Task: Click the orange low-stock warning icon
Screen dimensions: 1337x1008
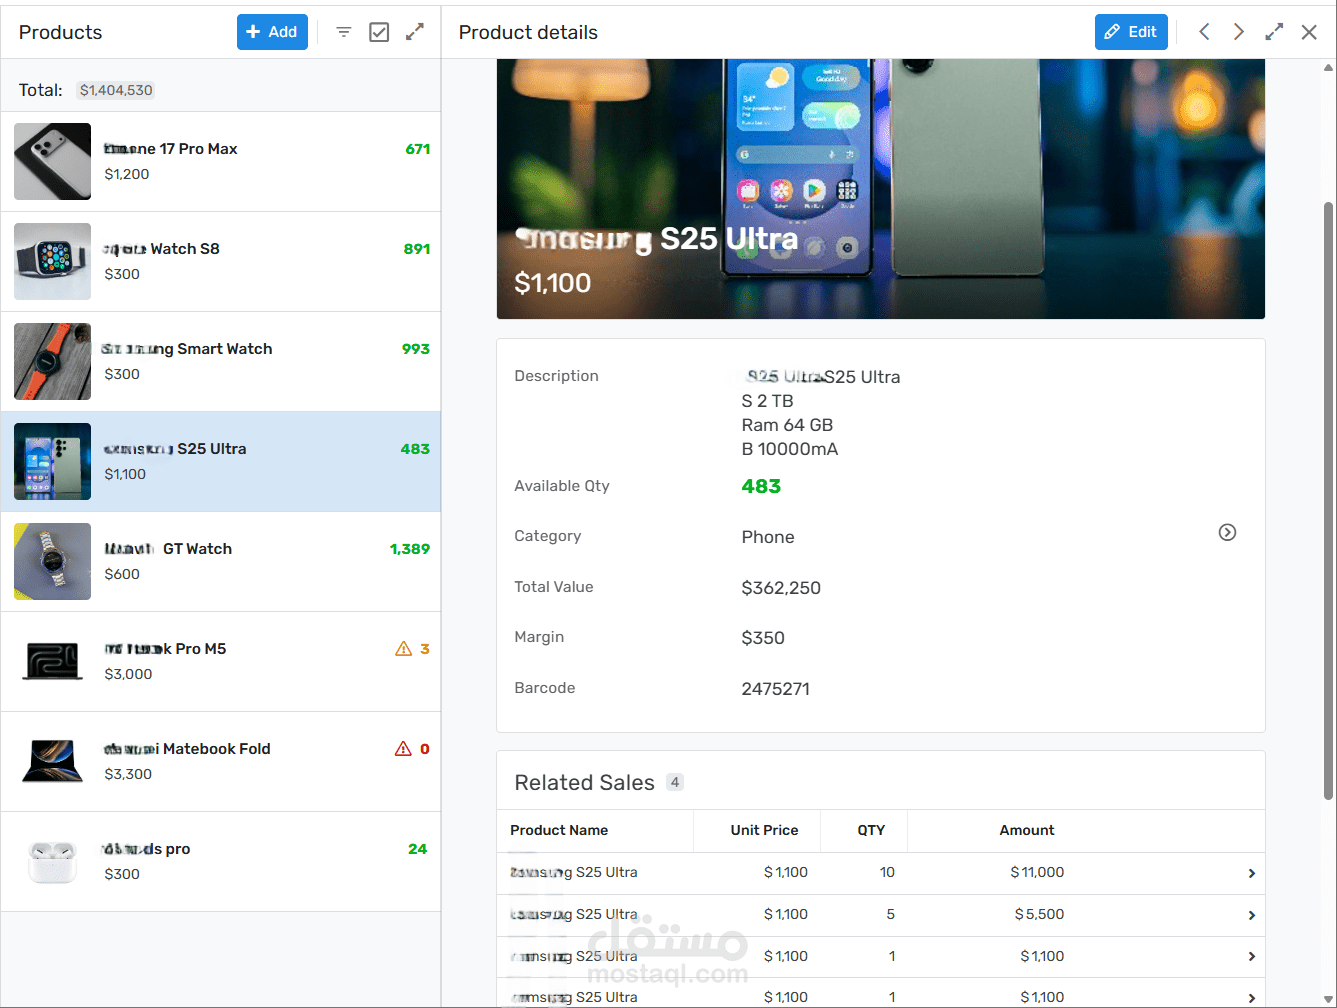Action: tap(404, 649)
